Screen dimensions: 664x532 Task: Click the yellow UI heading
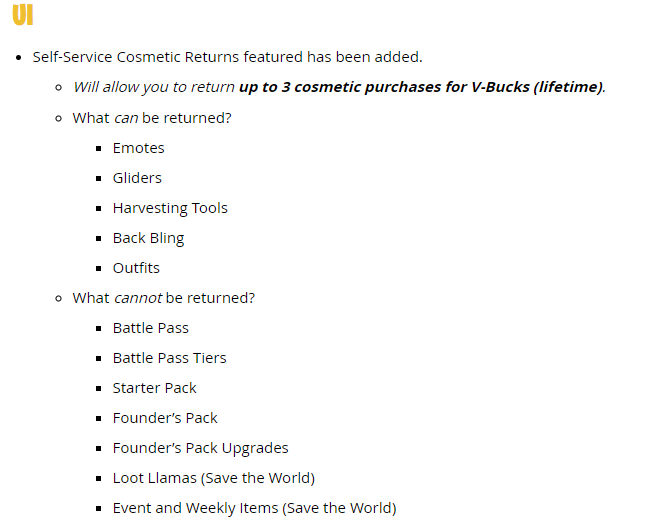click(23, 15)
